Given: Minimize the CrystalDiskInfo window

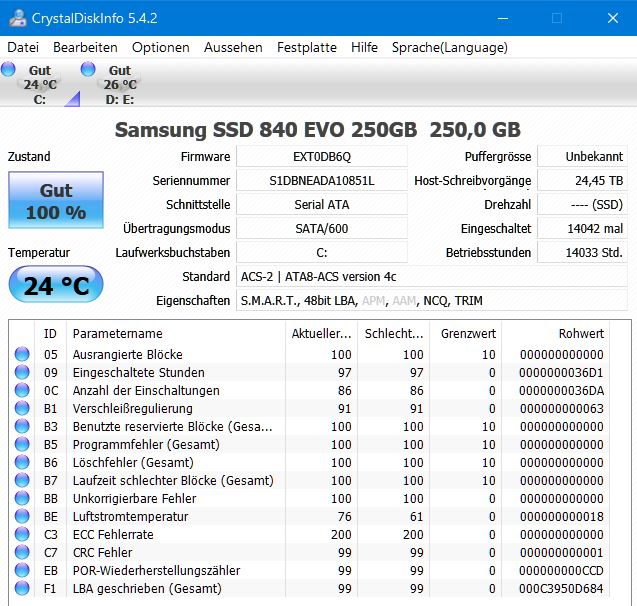Looking at the screenshot, I should pos(503,18).
